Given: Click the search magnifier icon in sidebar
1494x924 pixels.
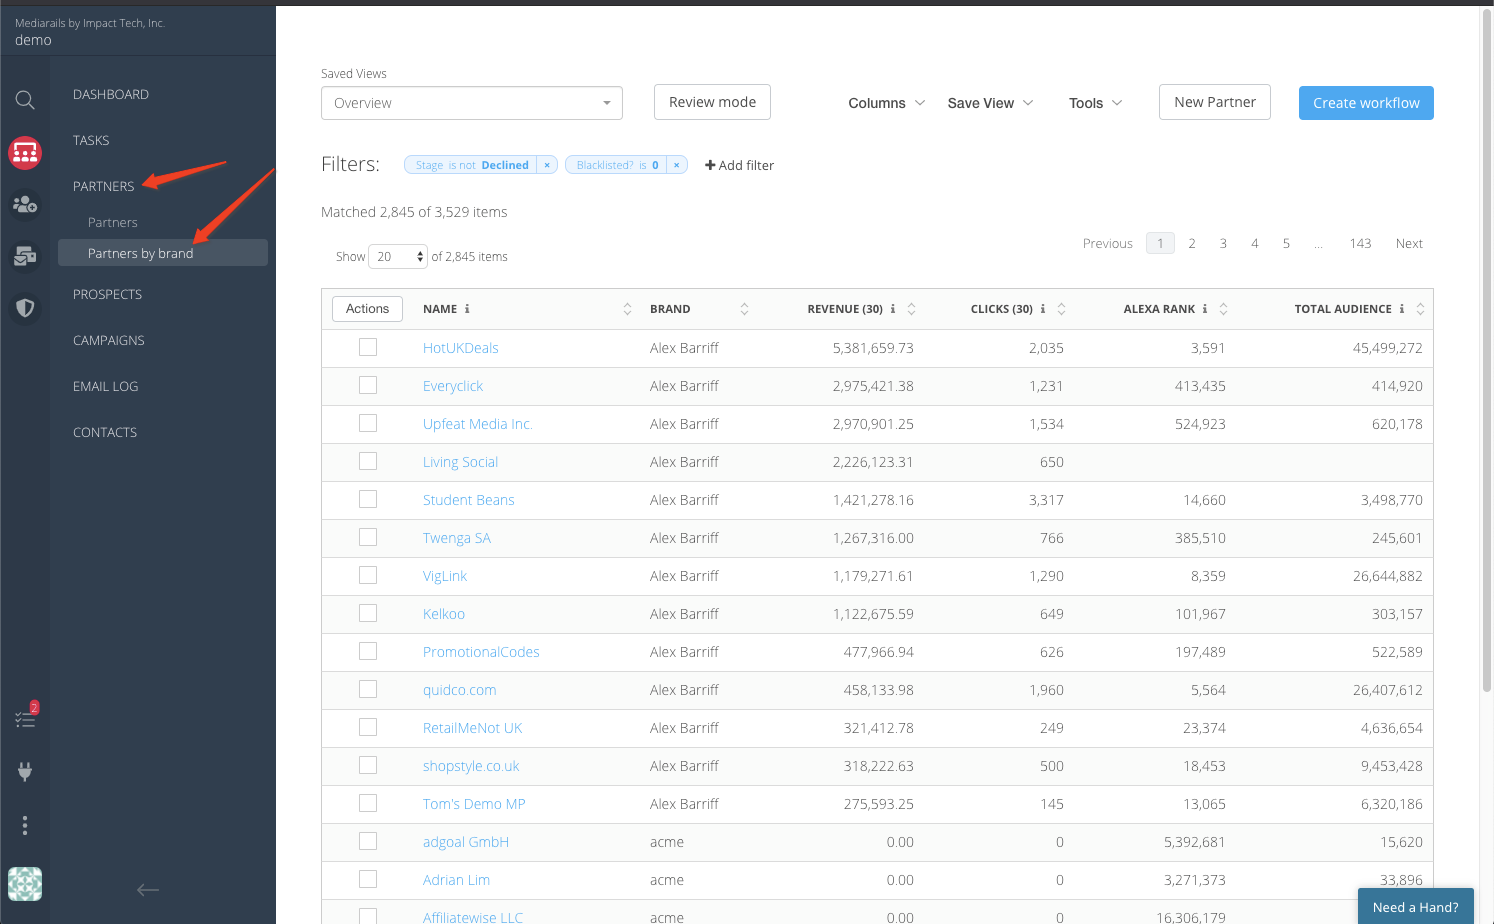Looking at the screenshot, I should coord(25,100).
